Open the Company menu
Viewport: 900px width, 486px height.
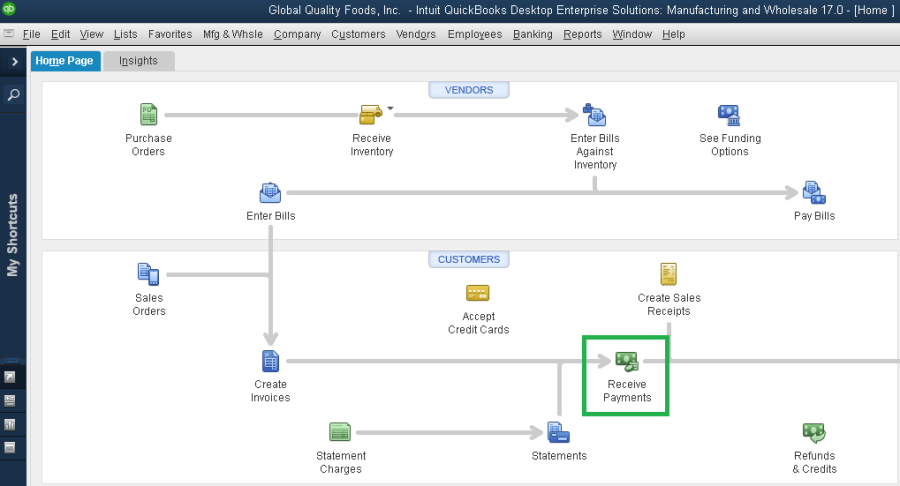pyautogui.click(x=297, y=34)
